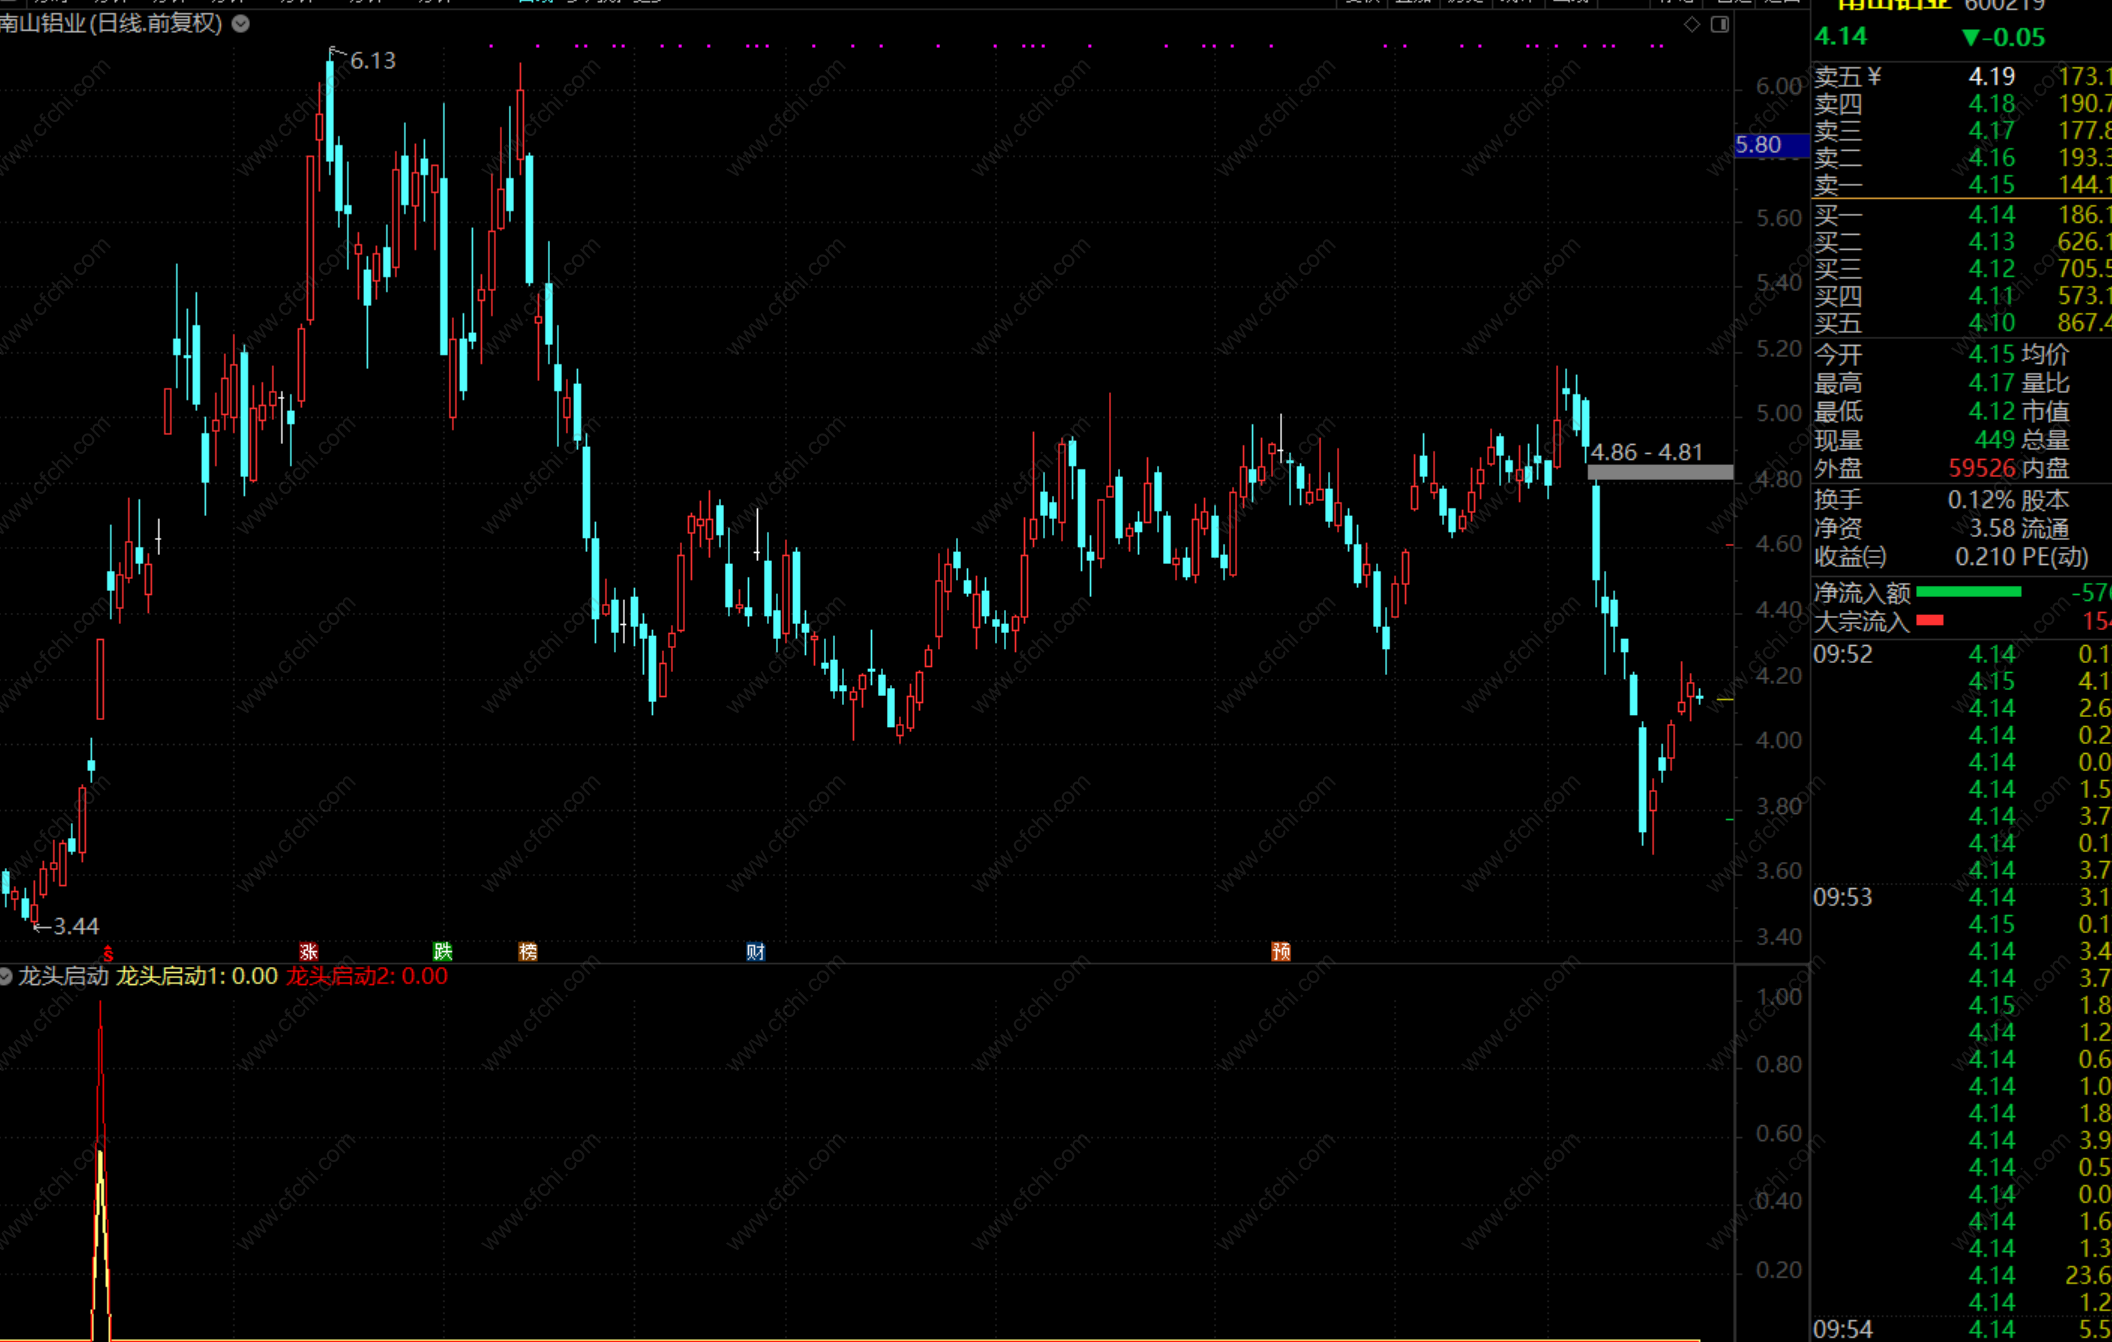Screen dimensions: 2112x1342
Task: Click the blue 财 financial report marker
Action: (x=755, y=951)
